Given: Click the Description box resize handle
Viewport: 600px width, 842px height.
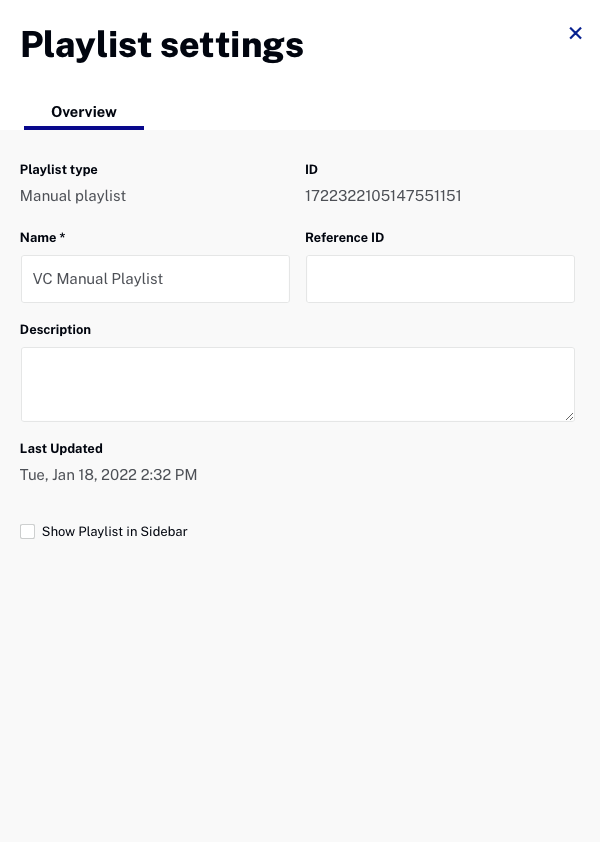Looking at the screenshot, I should (x=569, y=416).
